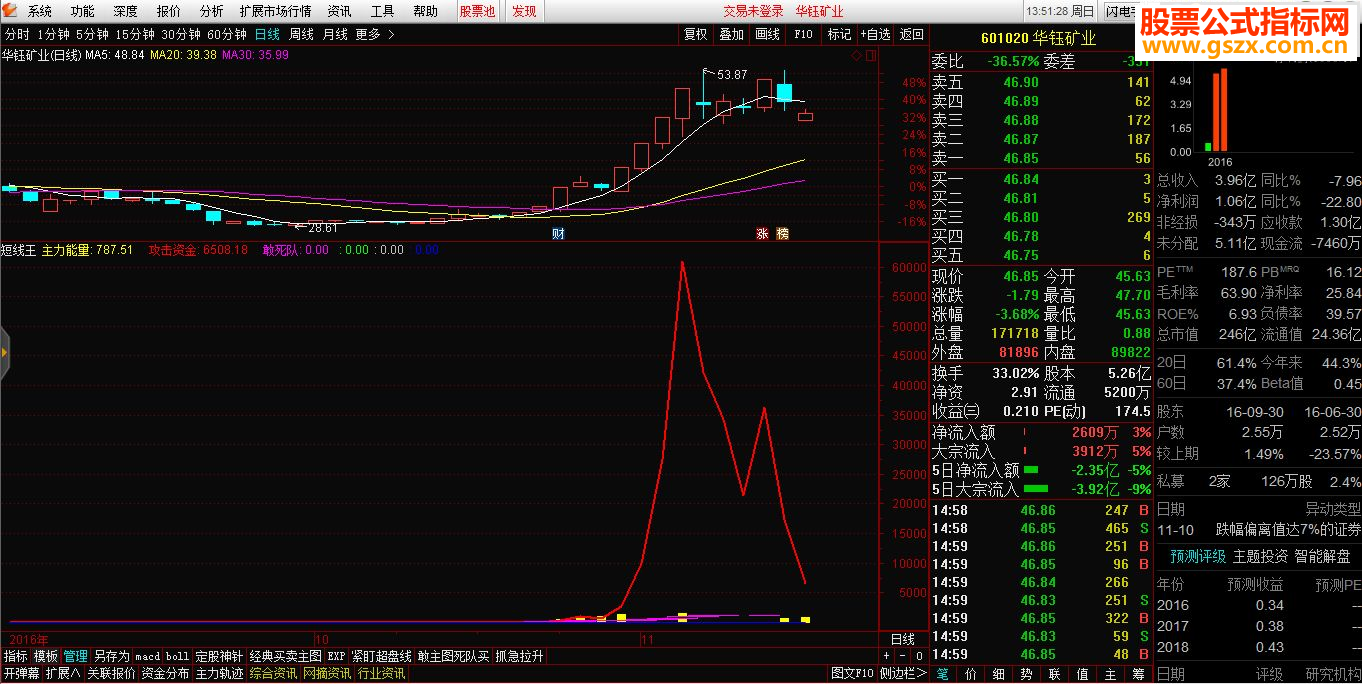Image resolution: width=1362 pixels, height=684 pixels.
Task: Select 抓急拉升 indicator
Action: 520,656
